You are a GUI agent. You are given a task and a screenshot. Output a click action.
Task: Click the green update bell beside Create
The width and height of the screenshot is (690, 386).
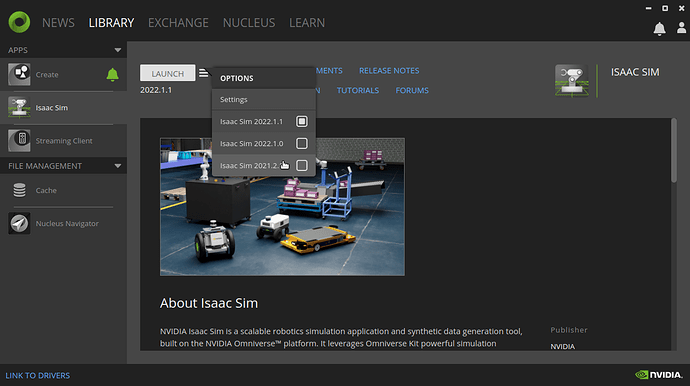click(x=112, y=75)
